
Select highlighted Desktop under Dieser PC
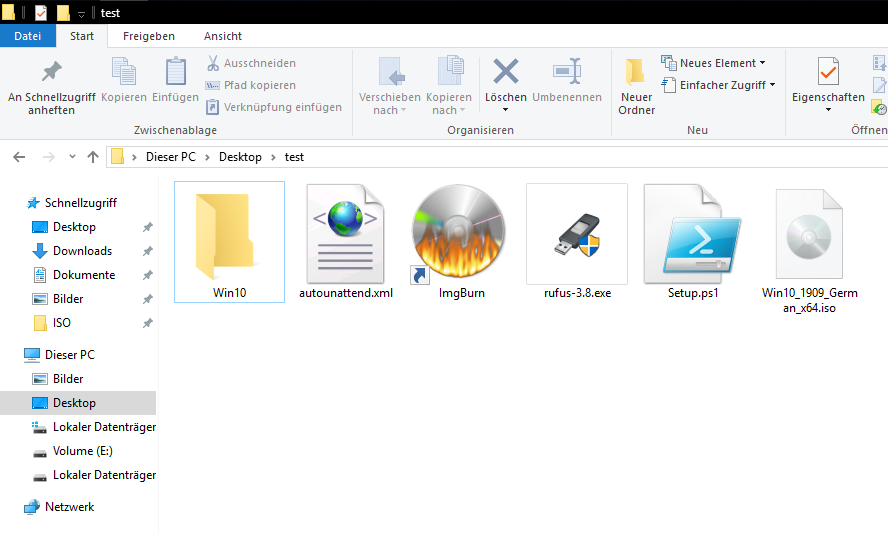click(78, 403)
